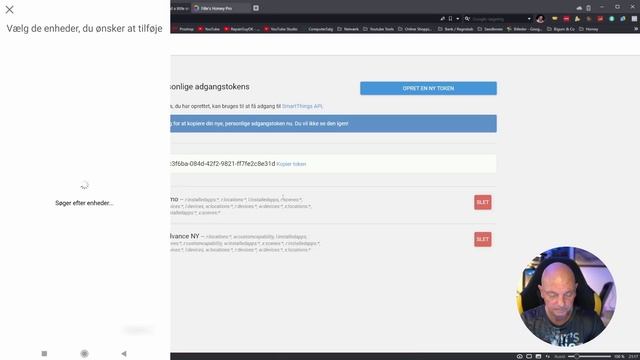Open the Netværk bookmark folder
The width and height of the screenshot is (640, 360).
348,29
